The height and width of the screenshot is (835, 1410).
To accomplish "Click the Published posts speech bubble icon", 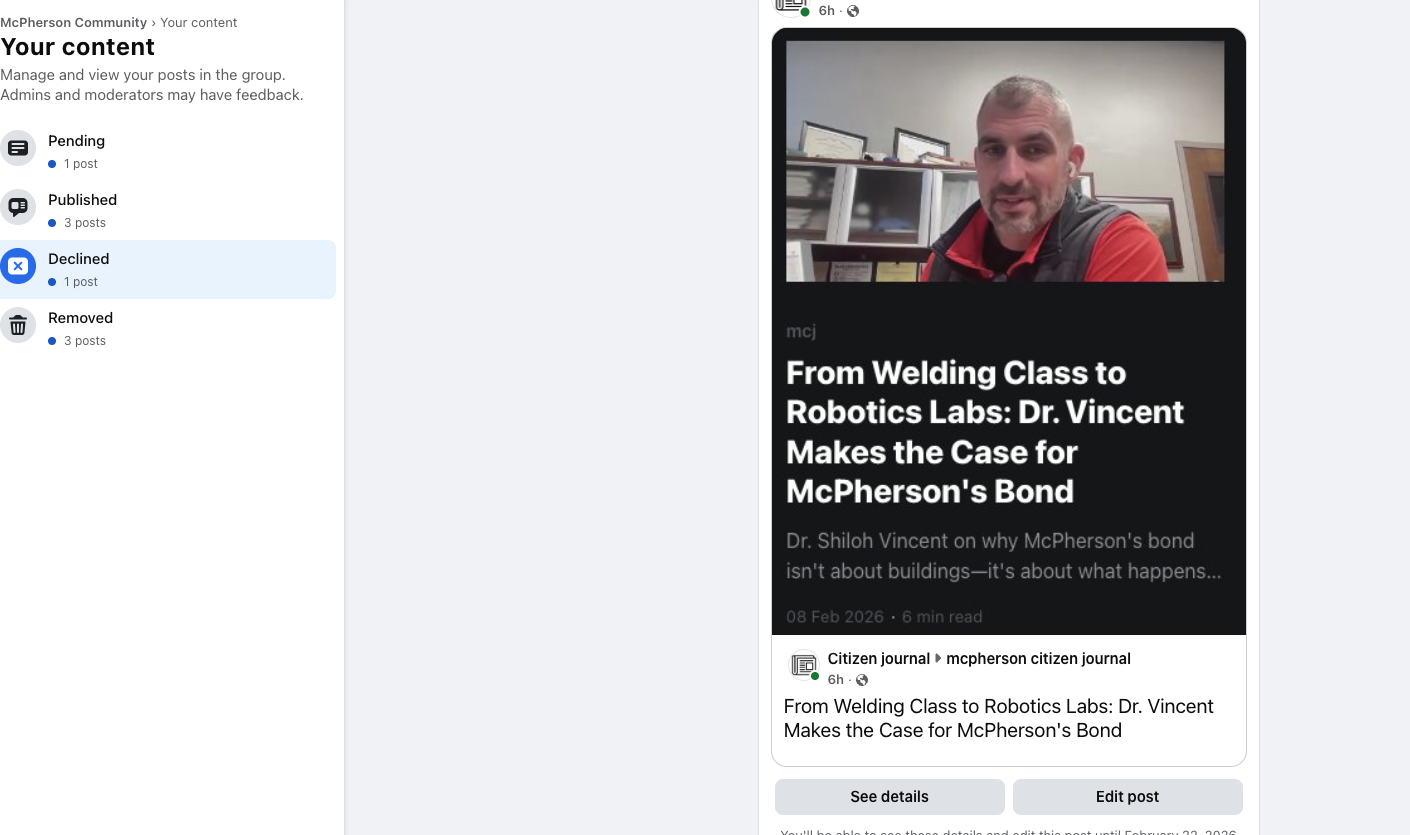I will (18, 207).
